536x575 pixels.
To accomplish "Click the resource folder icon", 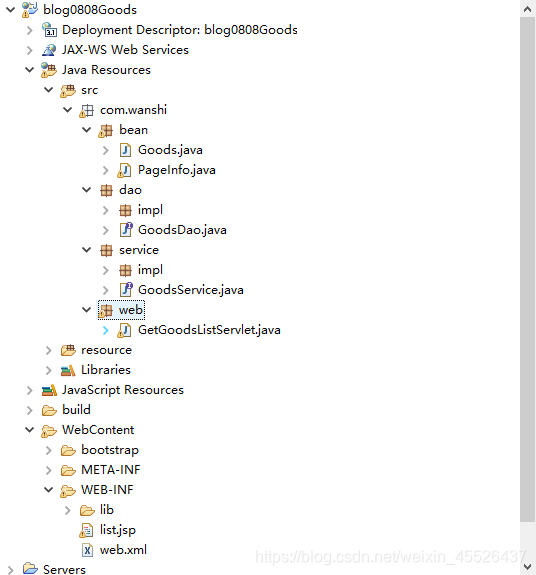I will click(x=68, y=350).
